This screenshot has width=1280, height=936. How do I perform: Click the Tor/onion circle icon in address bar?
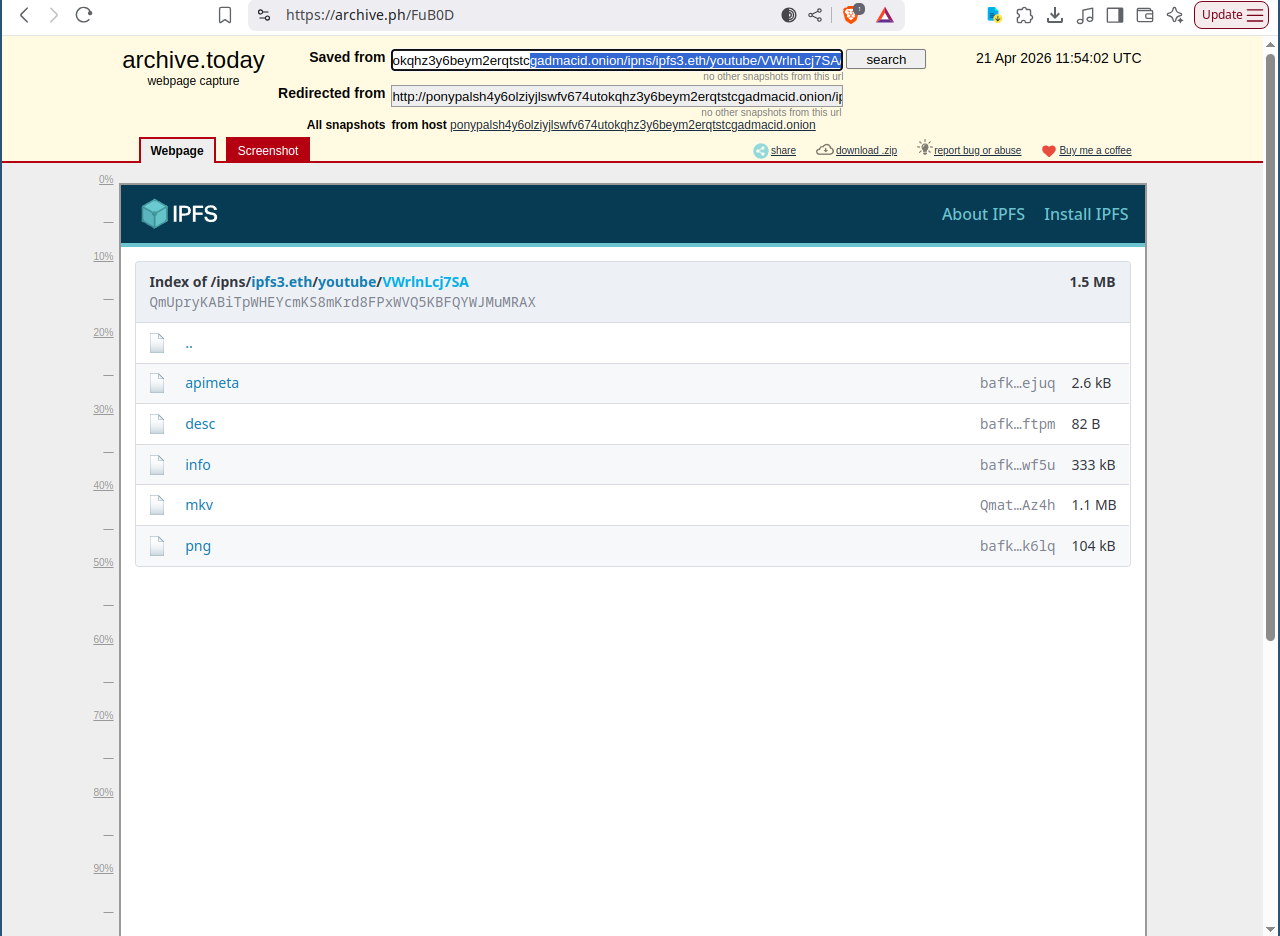(789, 15)
